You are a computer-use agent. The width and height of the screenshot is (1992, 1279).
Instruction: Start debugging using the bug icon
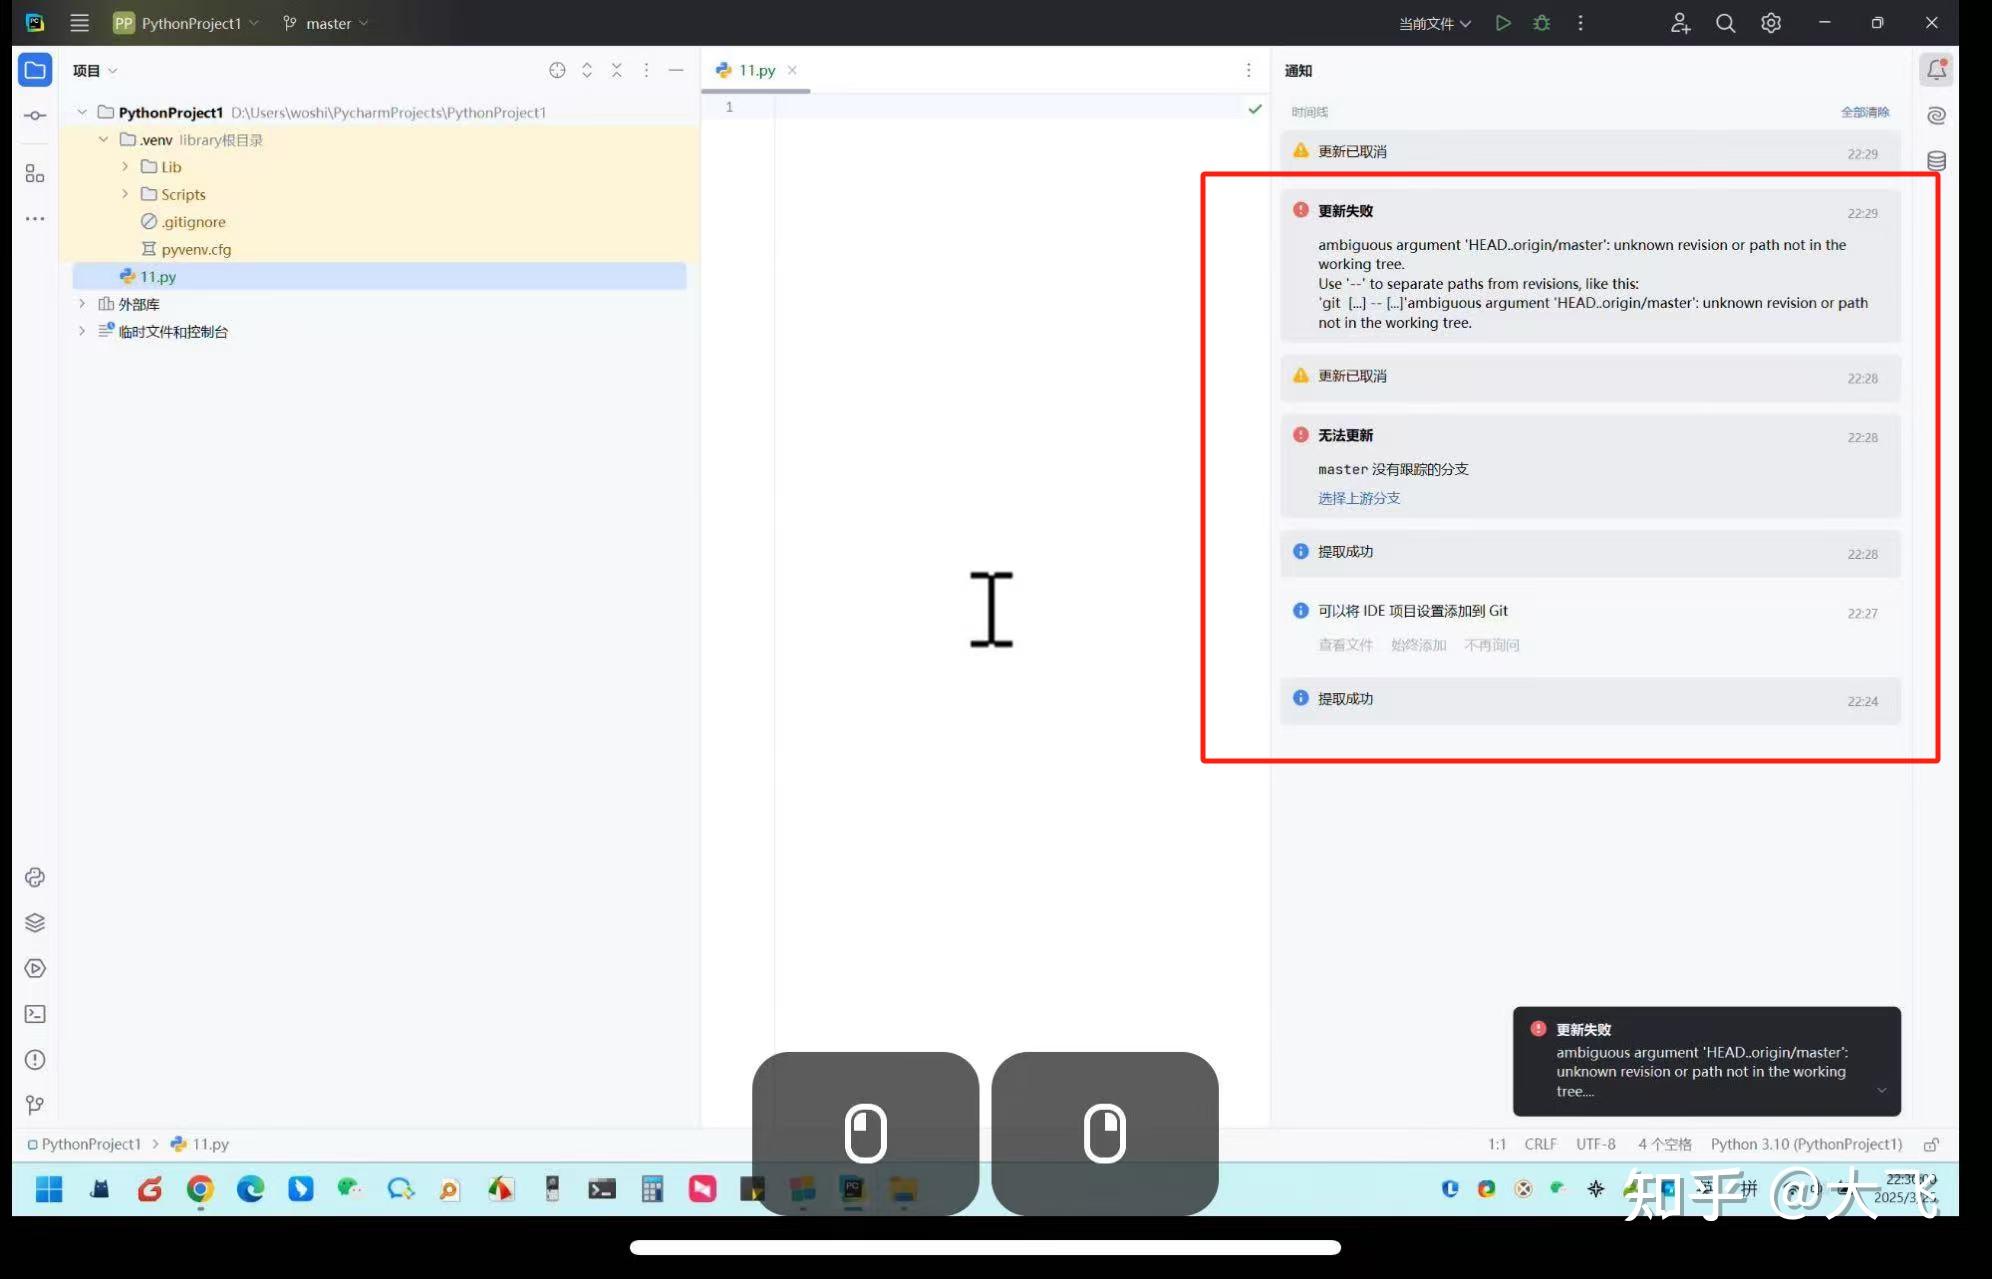[1542, 23]
